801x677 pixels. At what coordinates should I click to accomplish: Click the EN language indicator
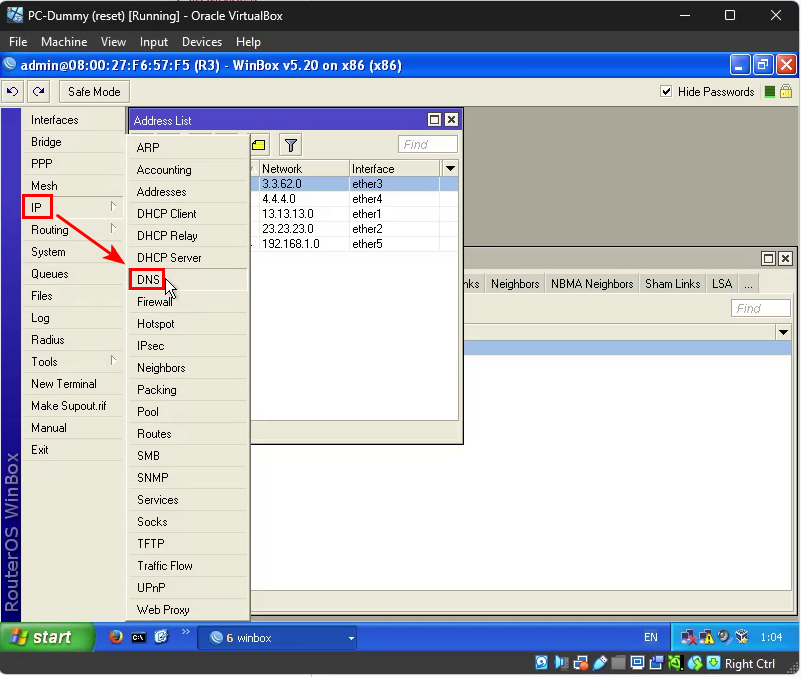651,637
